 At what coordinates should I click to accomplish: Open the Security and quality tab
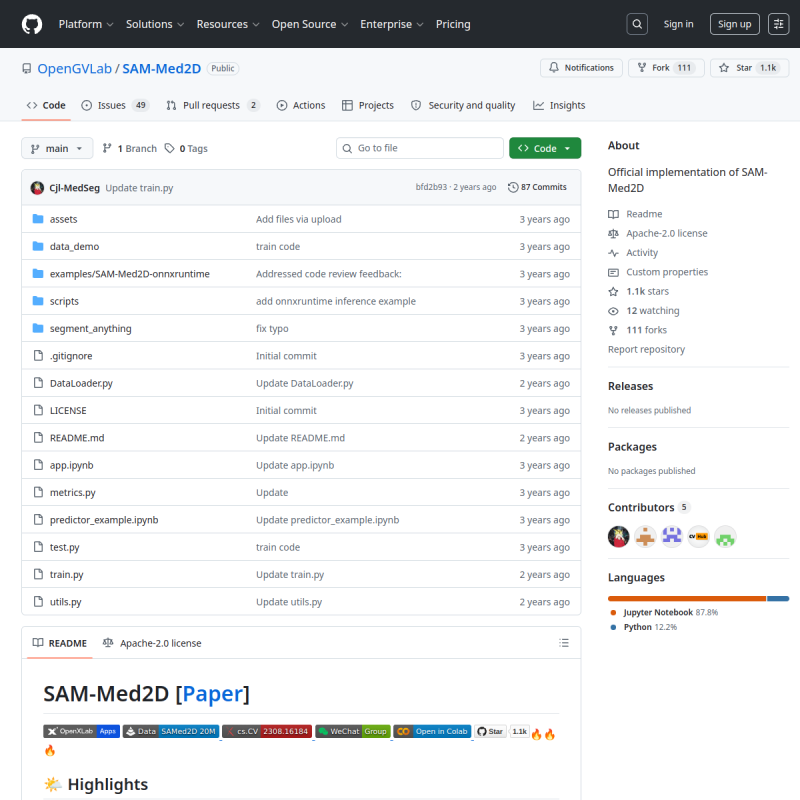coord(463,105)
